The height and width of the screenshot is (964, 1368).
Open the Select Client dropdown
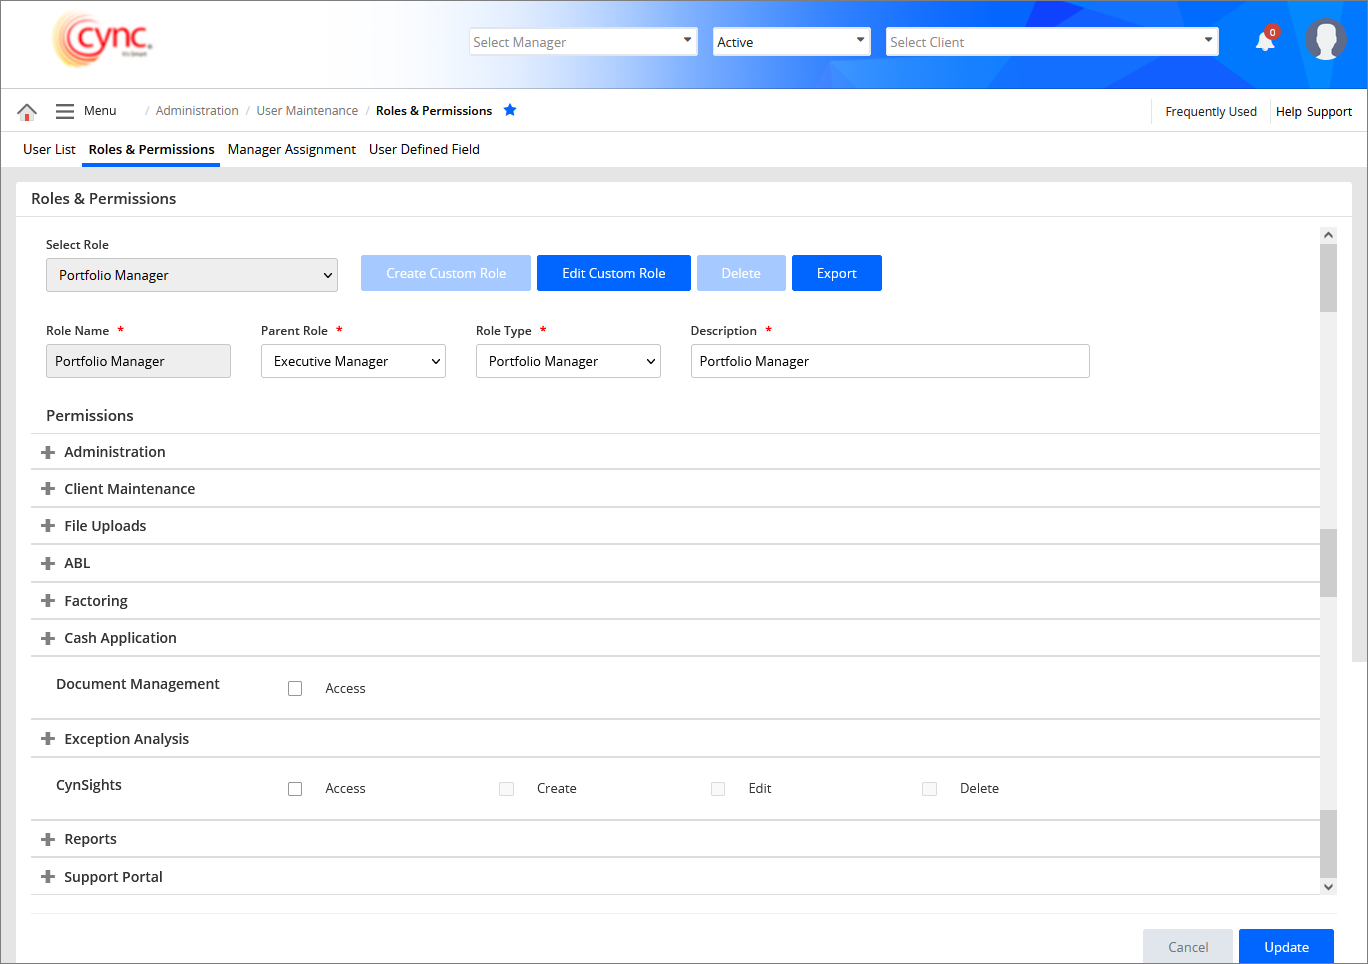pos(1051,42)
